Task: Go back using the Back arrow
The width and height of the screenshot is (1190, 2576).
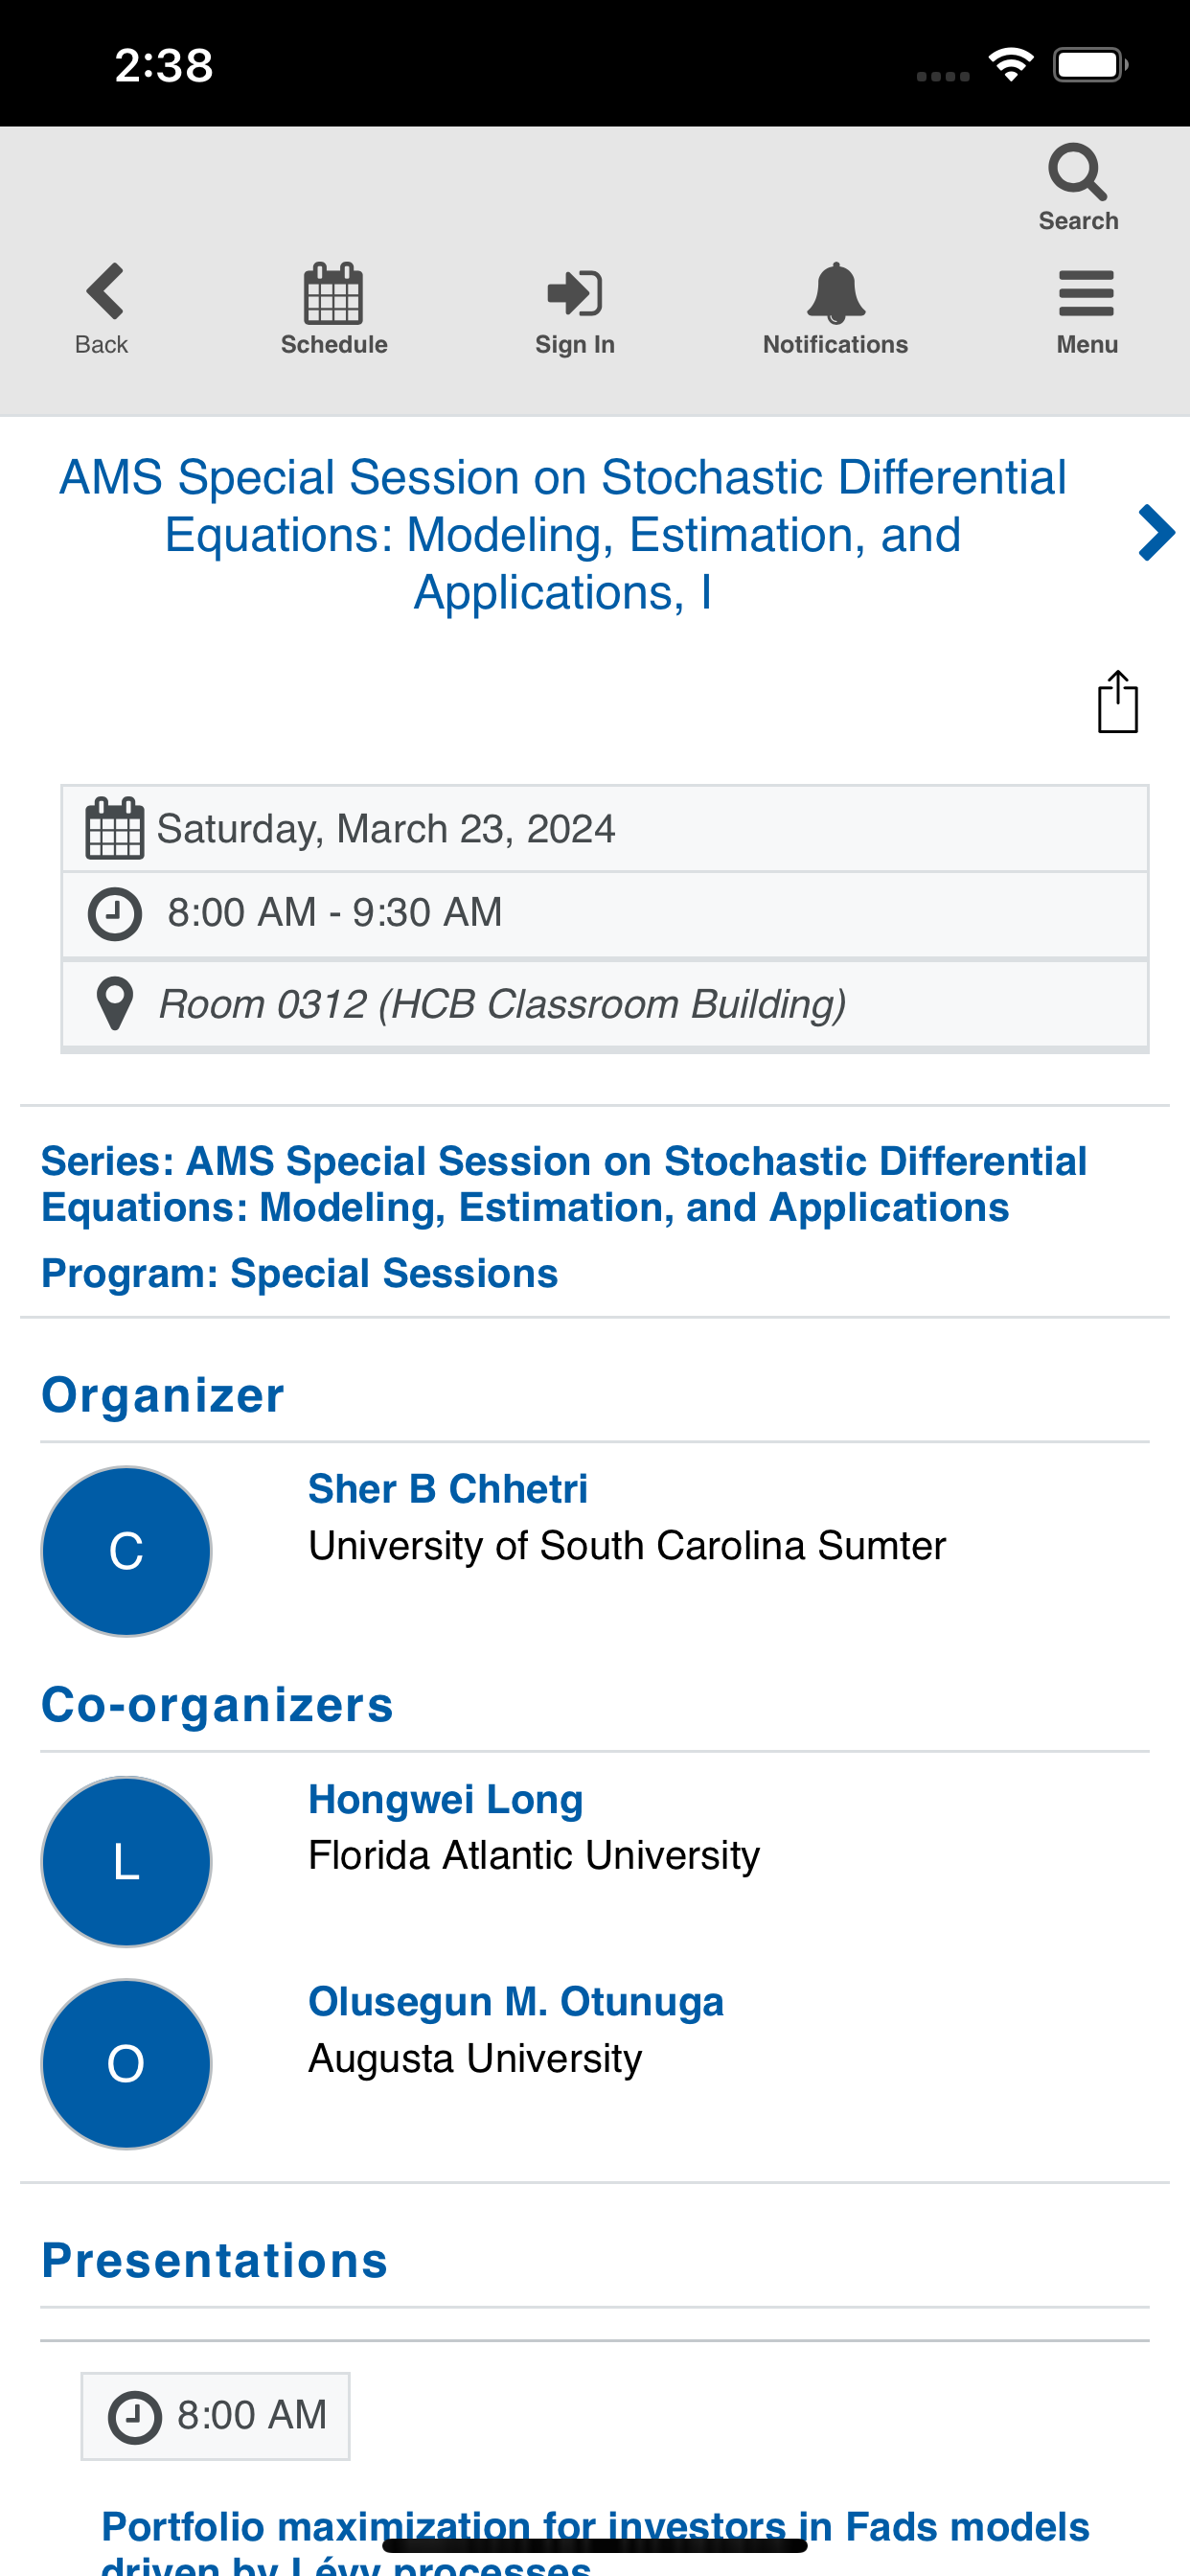Action: [104, 291]
